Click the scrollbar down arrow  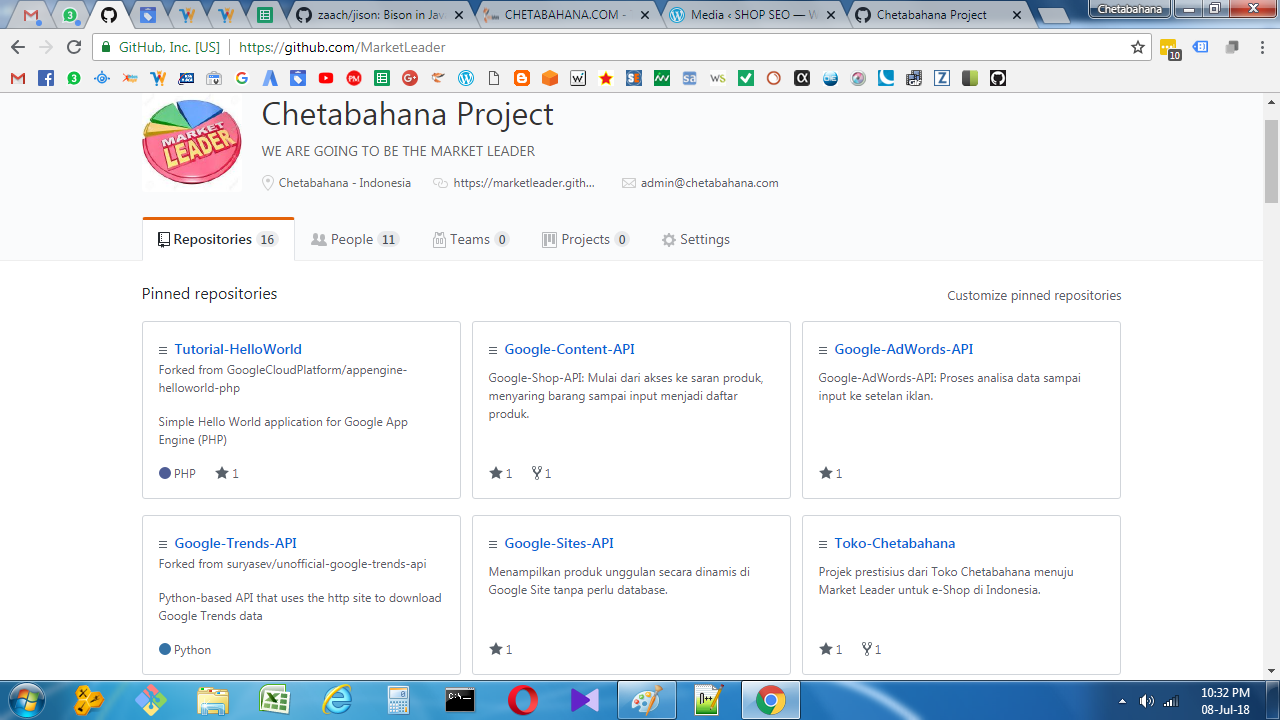tap(1271, 671)
